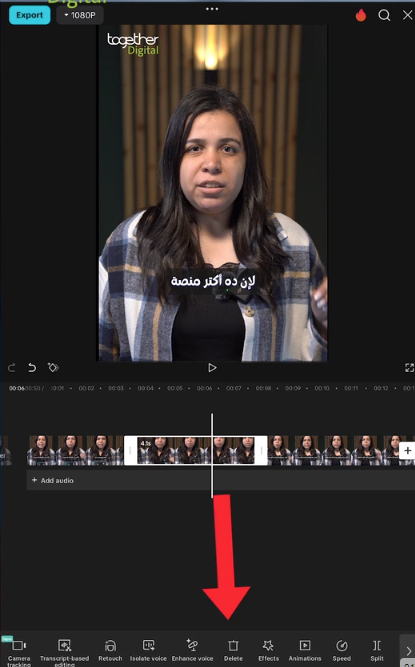Apply Isolate voice to clip
Image resolution: width=415 pixels, height=667 pixels.
click(148, 651)
